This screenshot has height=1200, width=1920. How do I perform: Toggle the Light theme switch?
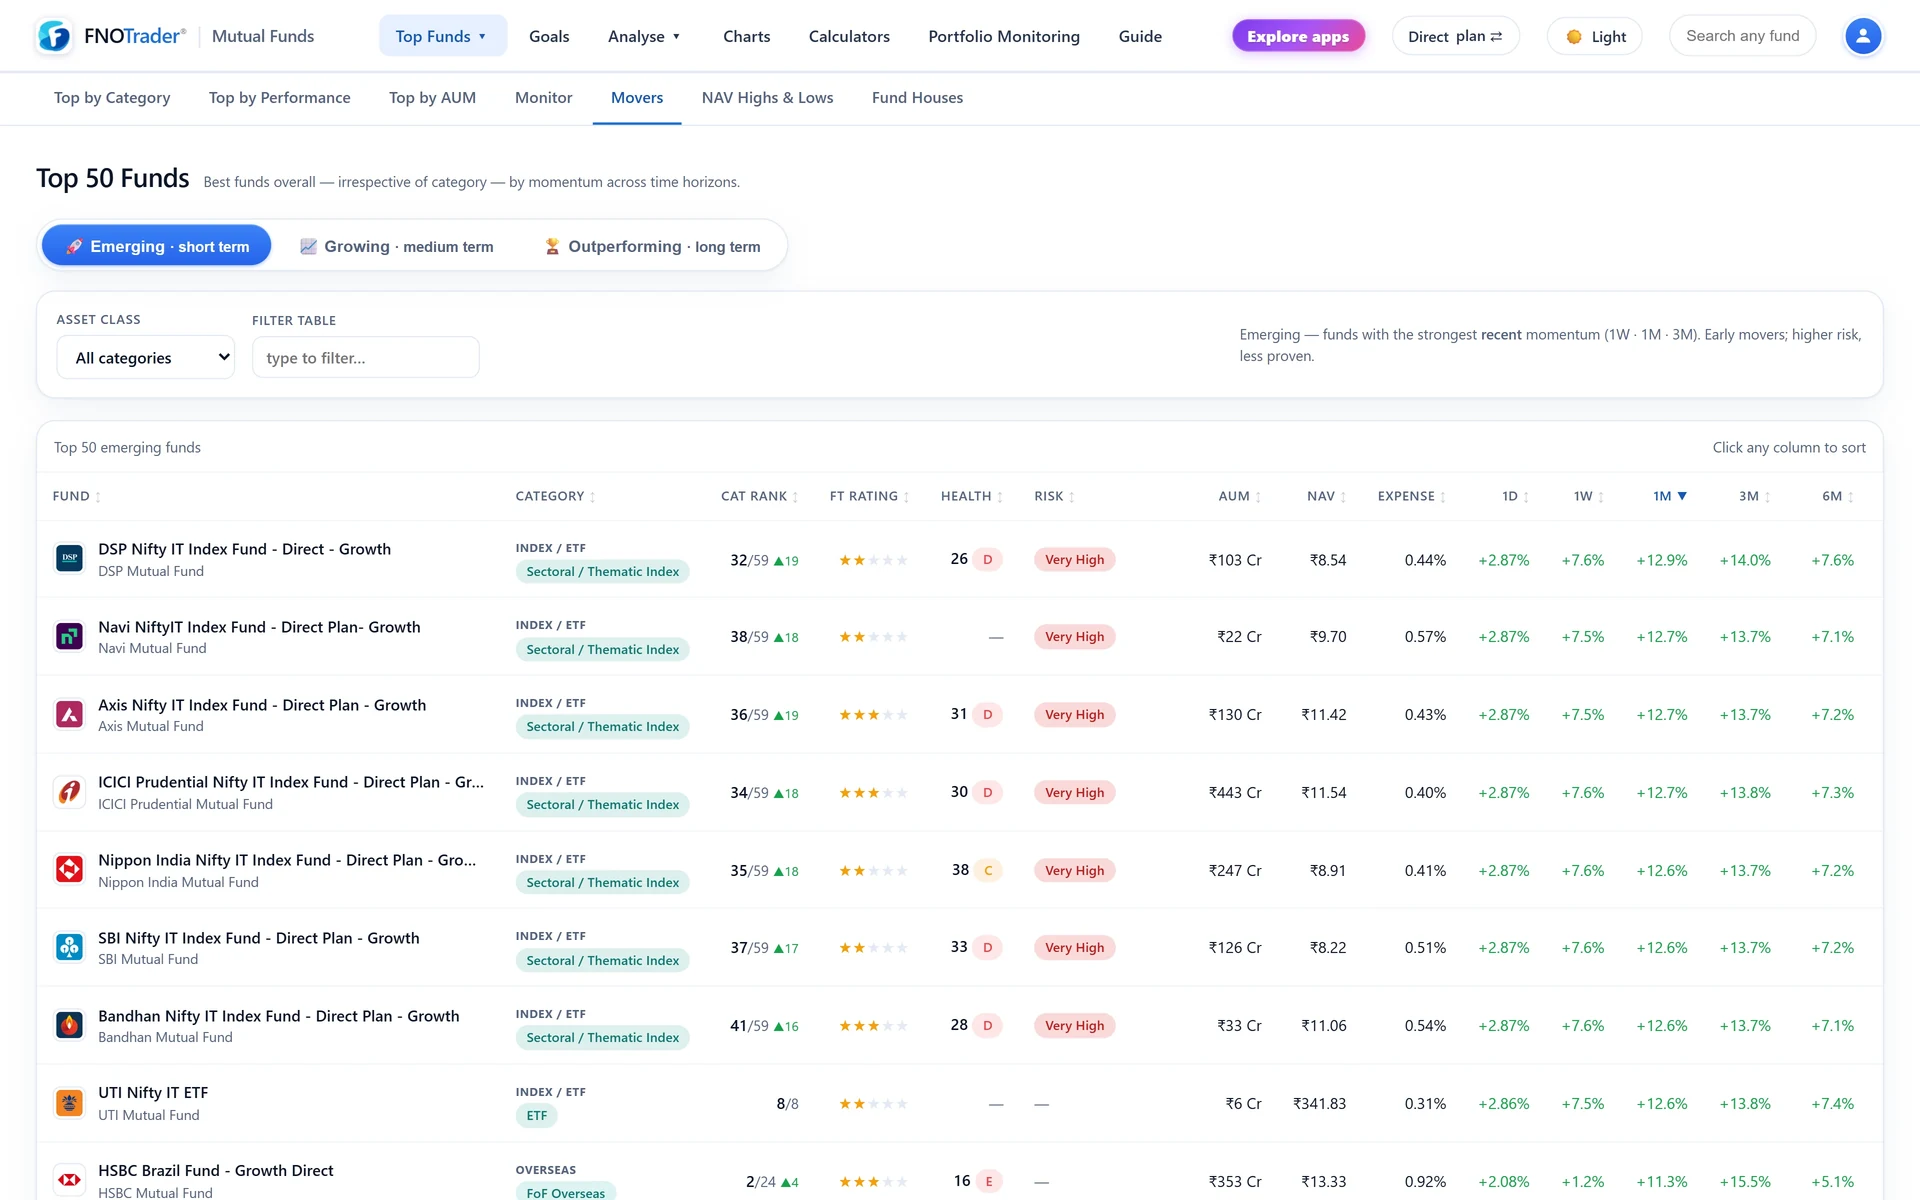1595,36
